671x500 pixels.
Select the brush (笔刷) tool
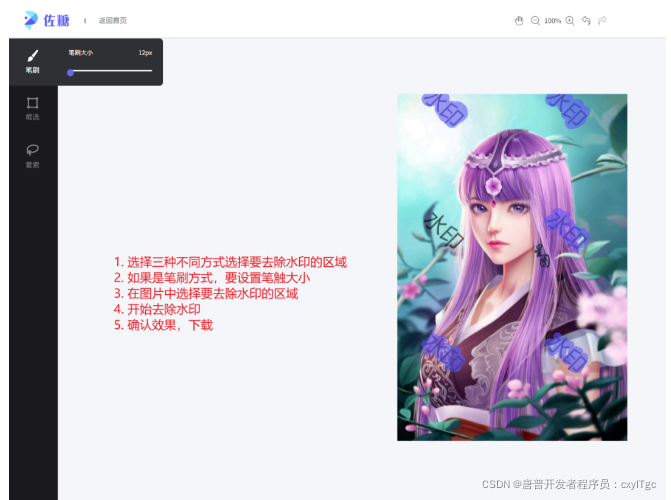33,62
